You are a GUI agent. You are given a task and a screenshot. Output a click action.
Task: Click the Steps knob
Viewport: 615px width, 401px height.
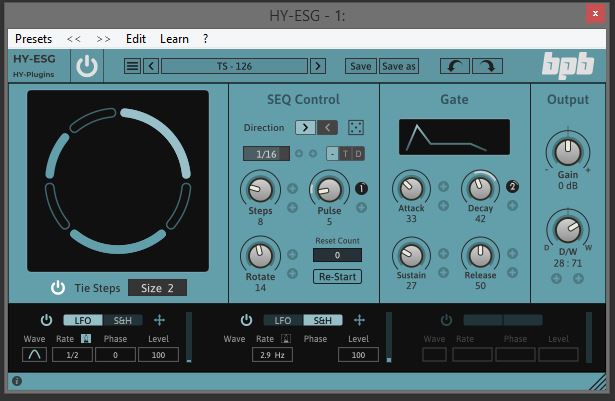(260, 190)
